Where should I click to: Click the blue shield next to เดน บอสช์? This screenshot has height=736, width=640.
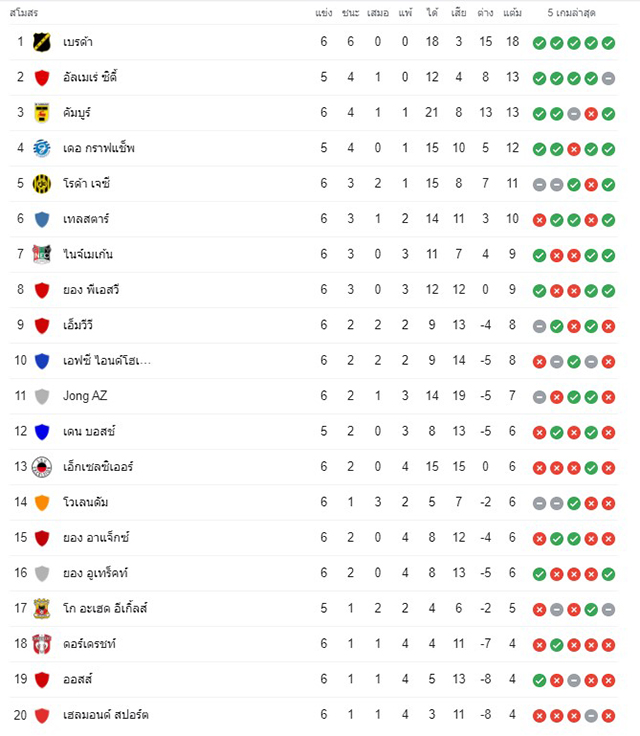42,432
